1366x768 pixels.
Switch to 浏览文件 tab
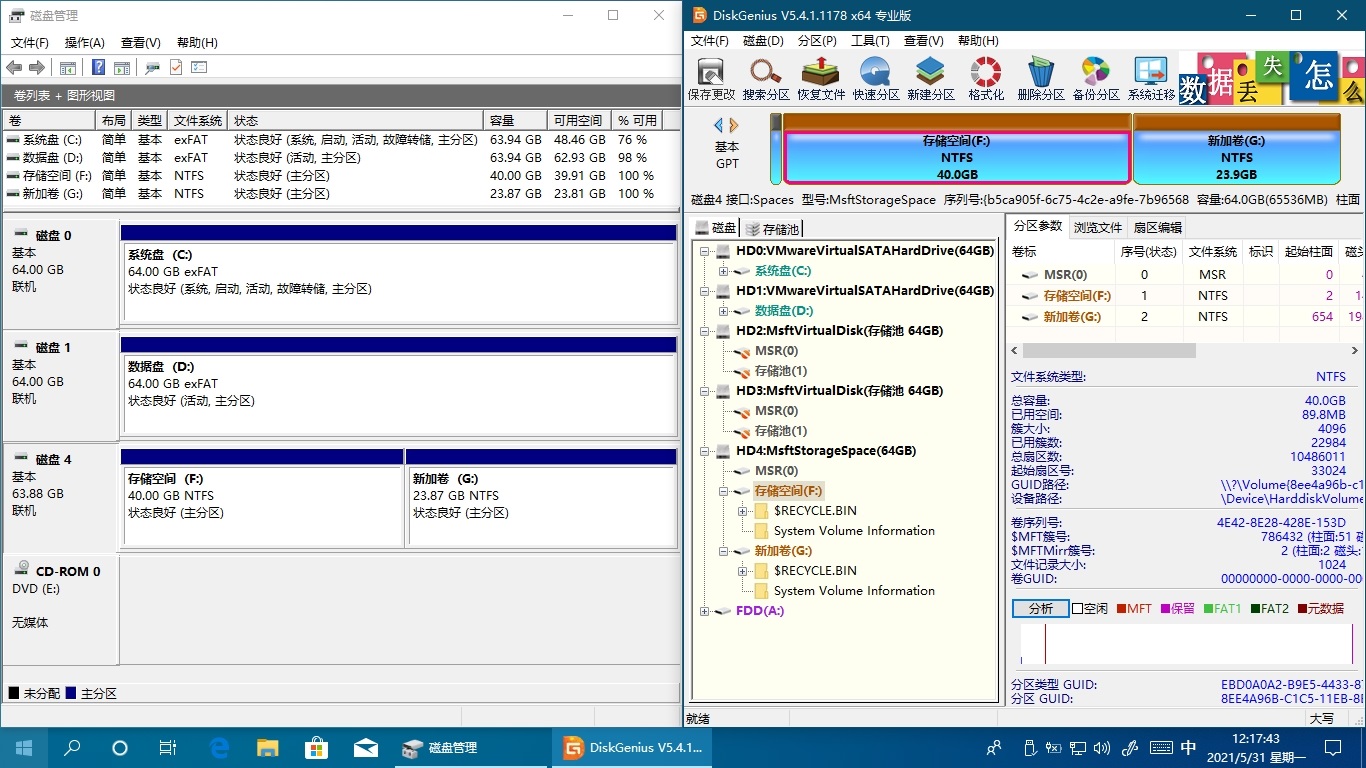[1098, 227]
